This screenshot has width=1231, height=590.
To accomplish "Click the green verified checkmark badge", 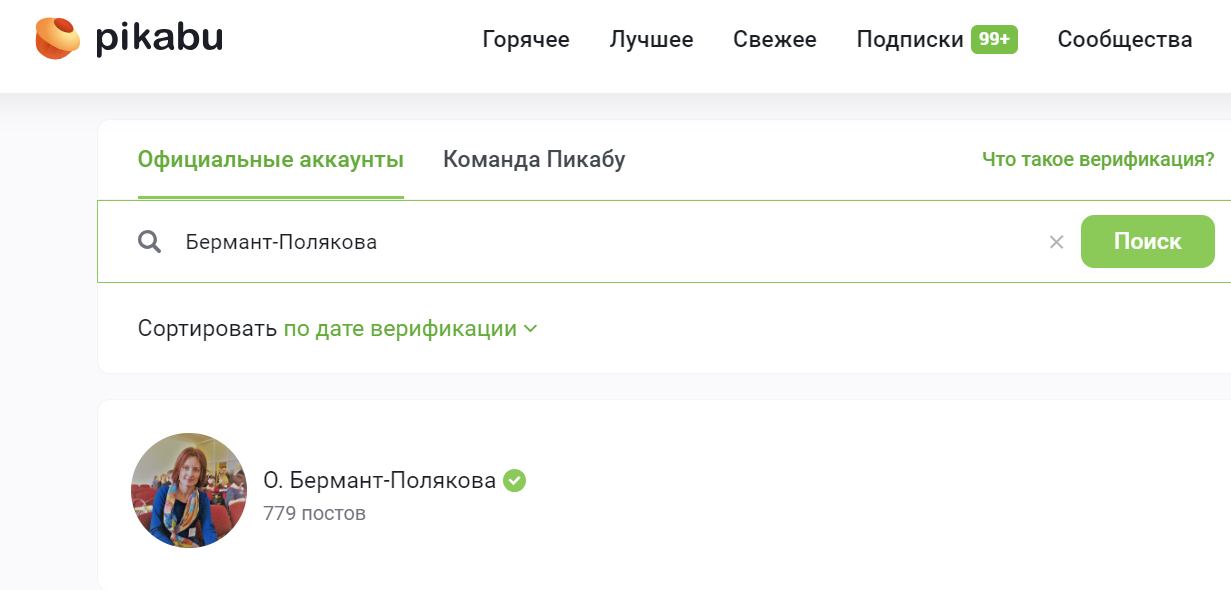I will pos(515,481).
